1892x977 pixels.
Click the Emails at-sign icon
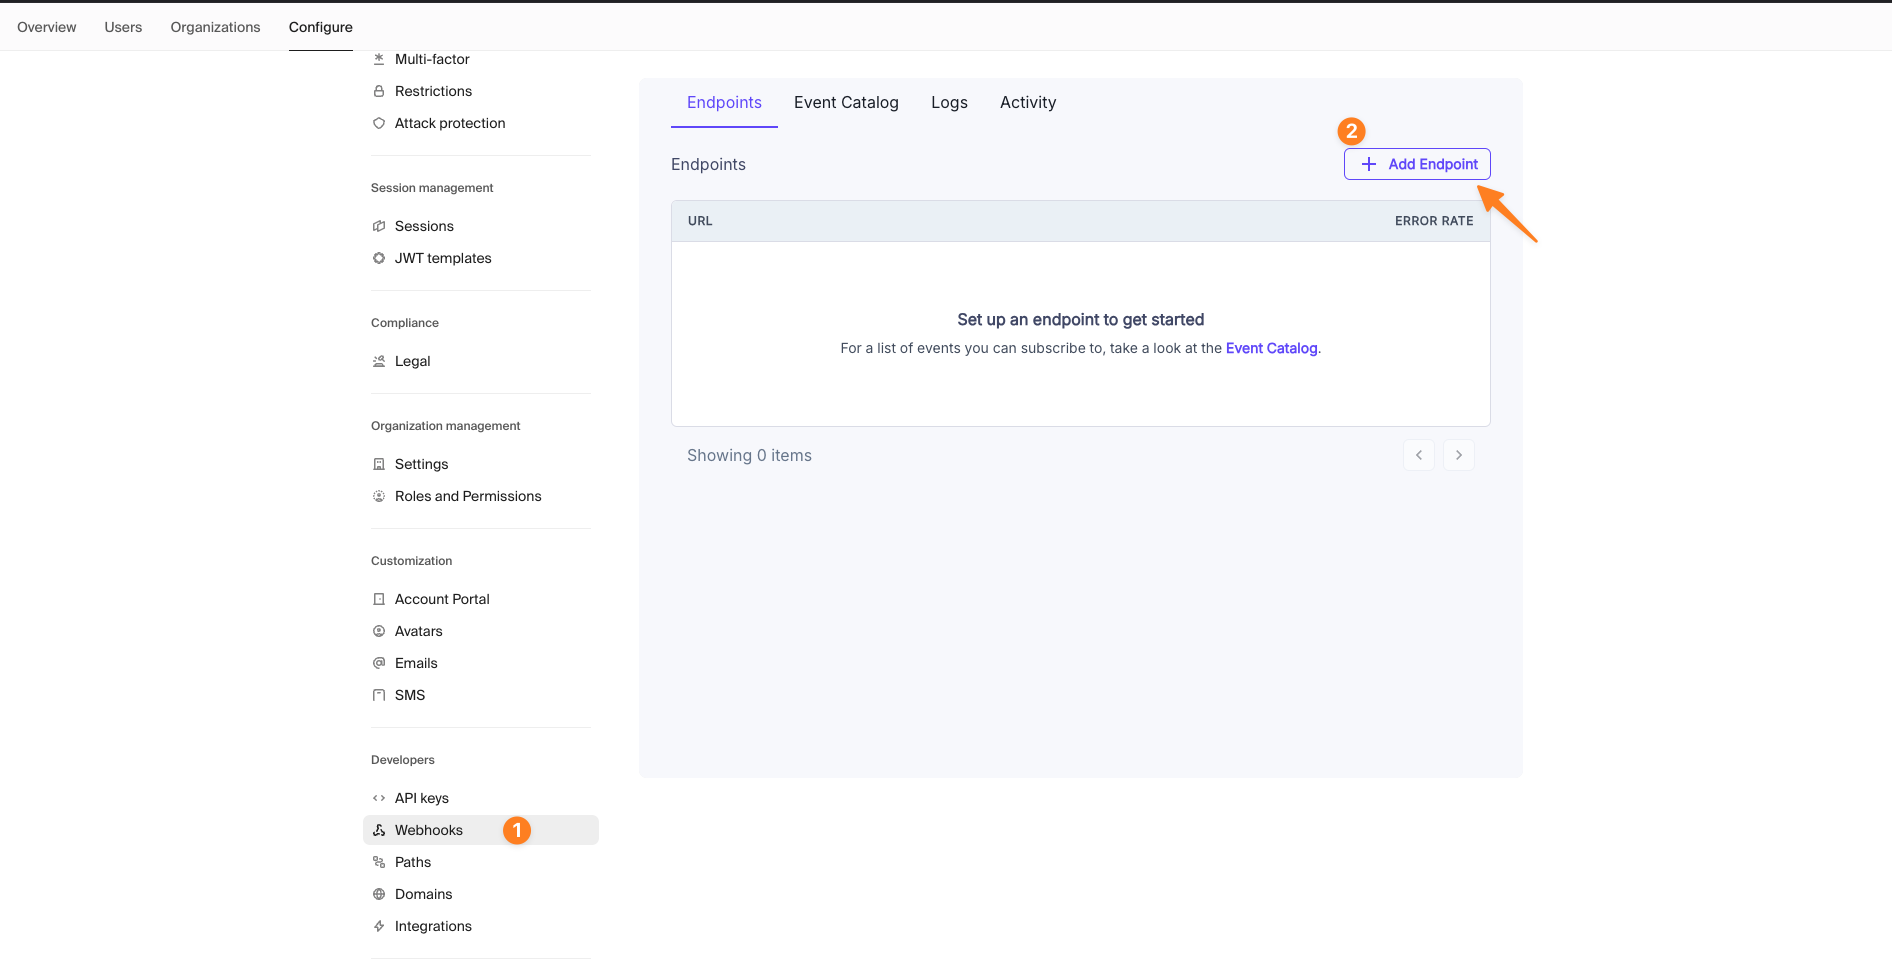pyautogui.click(x=379, y=663)
